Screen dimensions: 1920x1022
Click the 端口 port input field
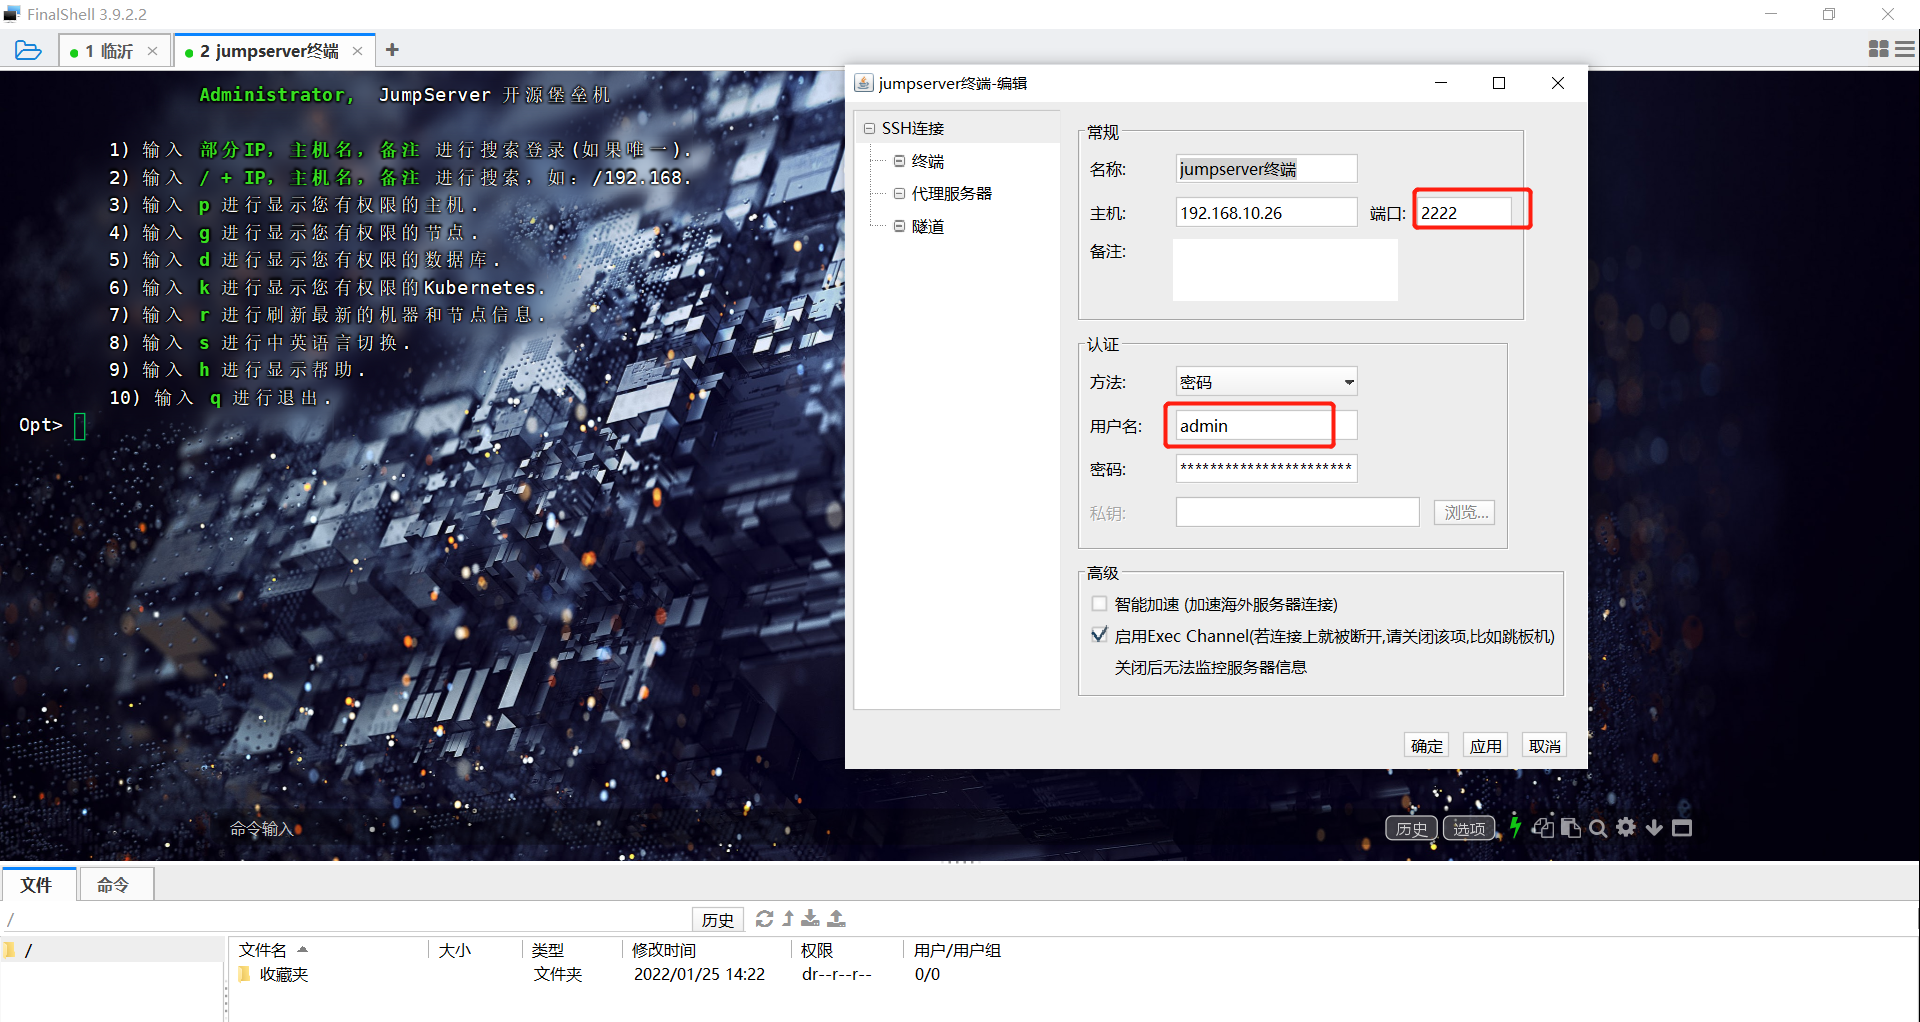1464,212
